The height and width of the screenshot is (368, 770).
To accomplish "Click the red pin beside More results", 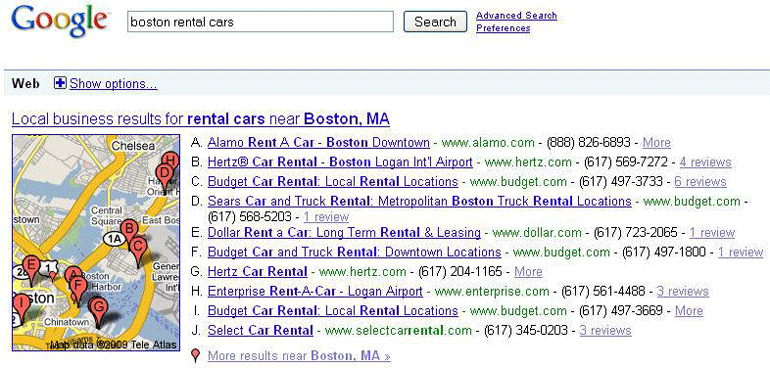I will point(195,355).
